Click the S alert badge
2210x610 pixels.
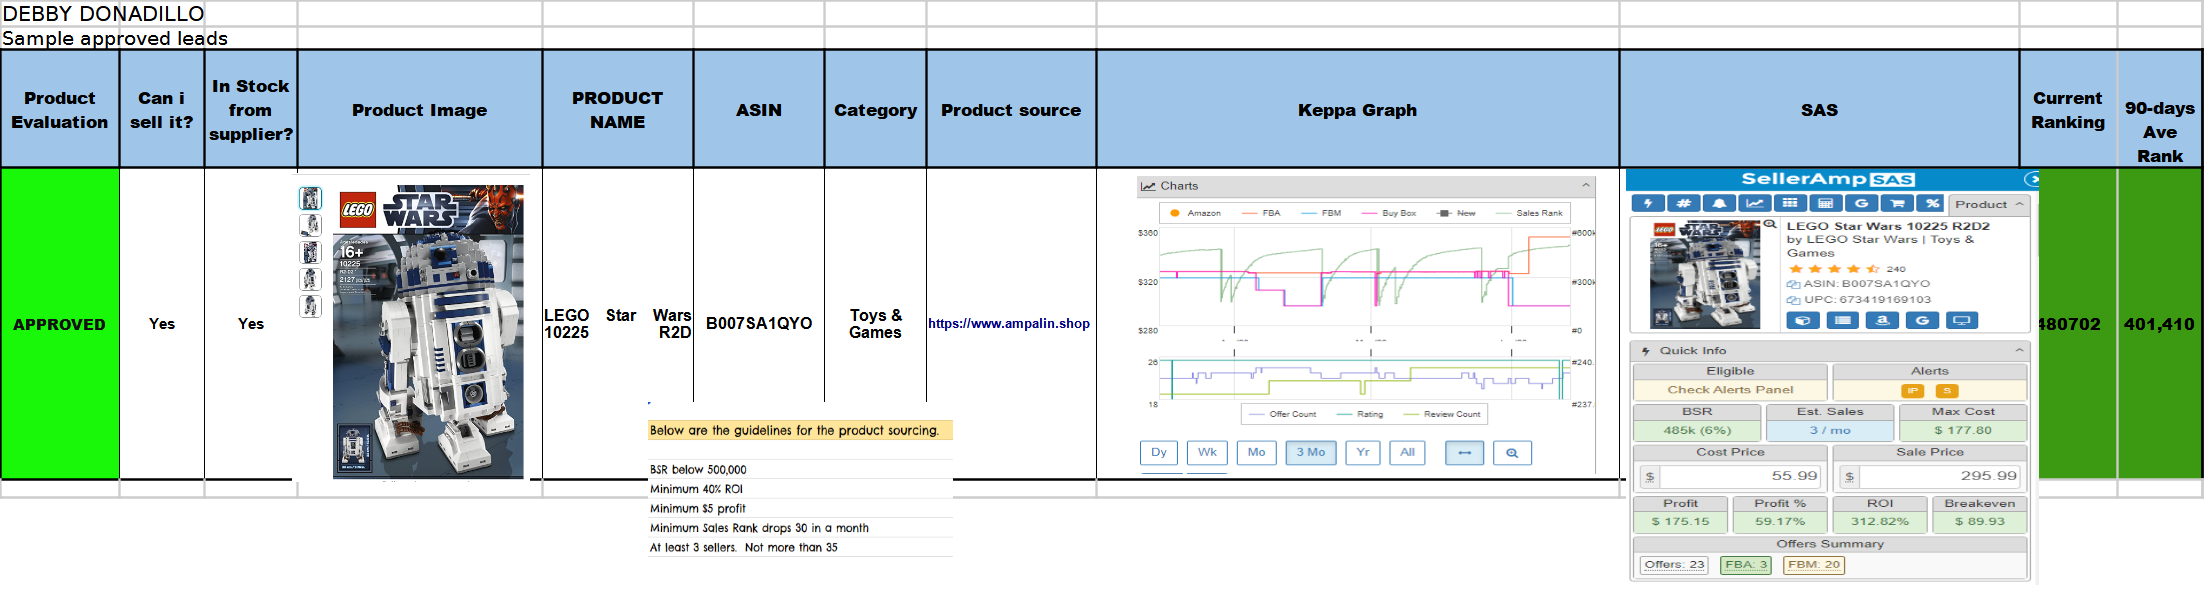[x=1947, y=391]
